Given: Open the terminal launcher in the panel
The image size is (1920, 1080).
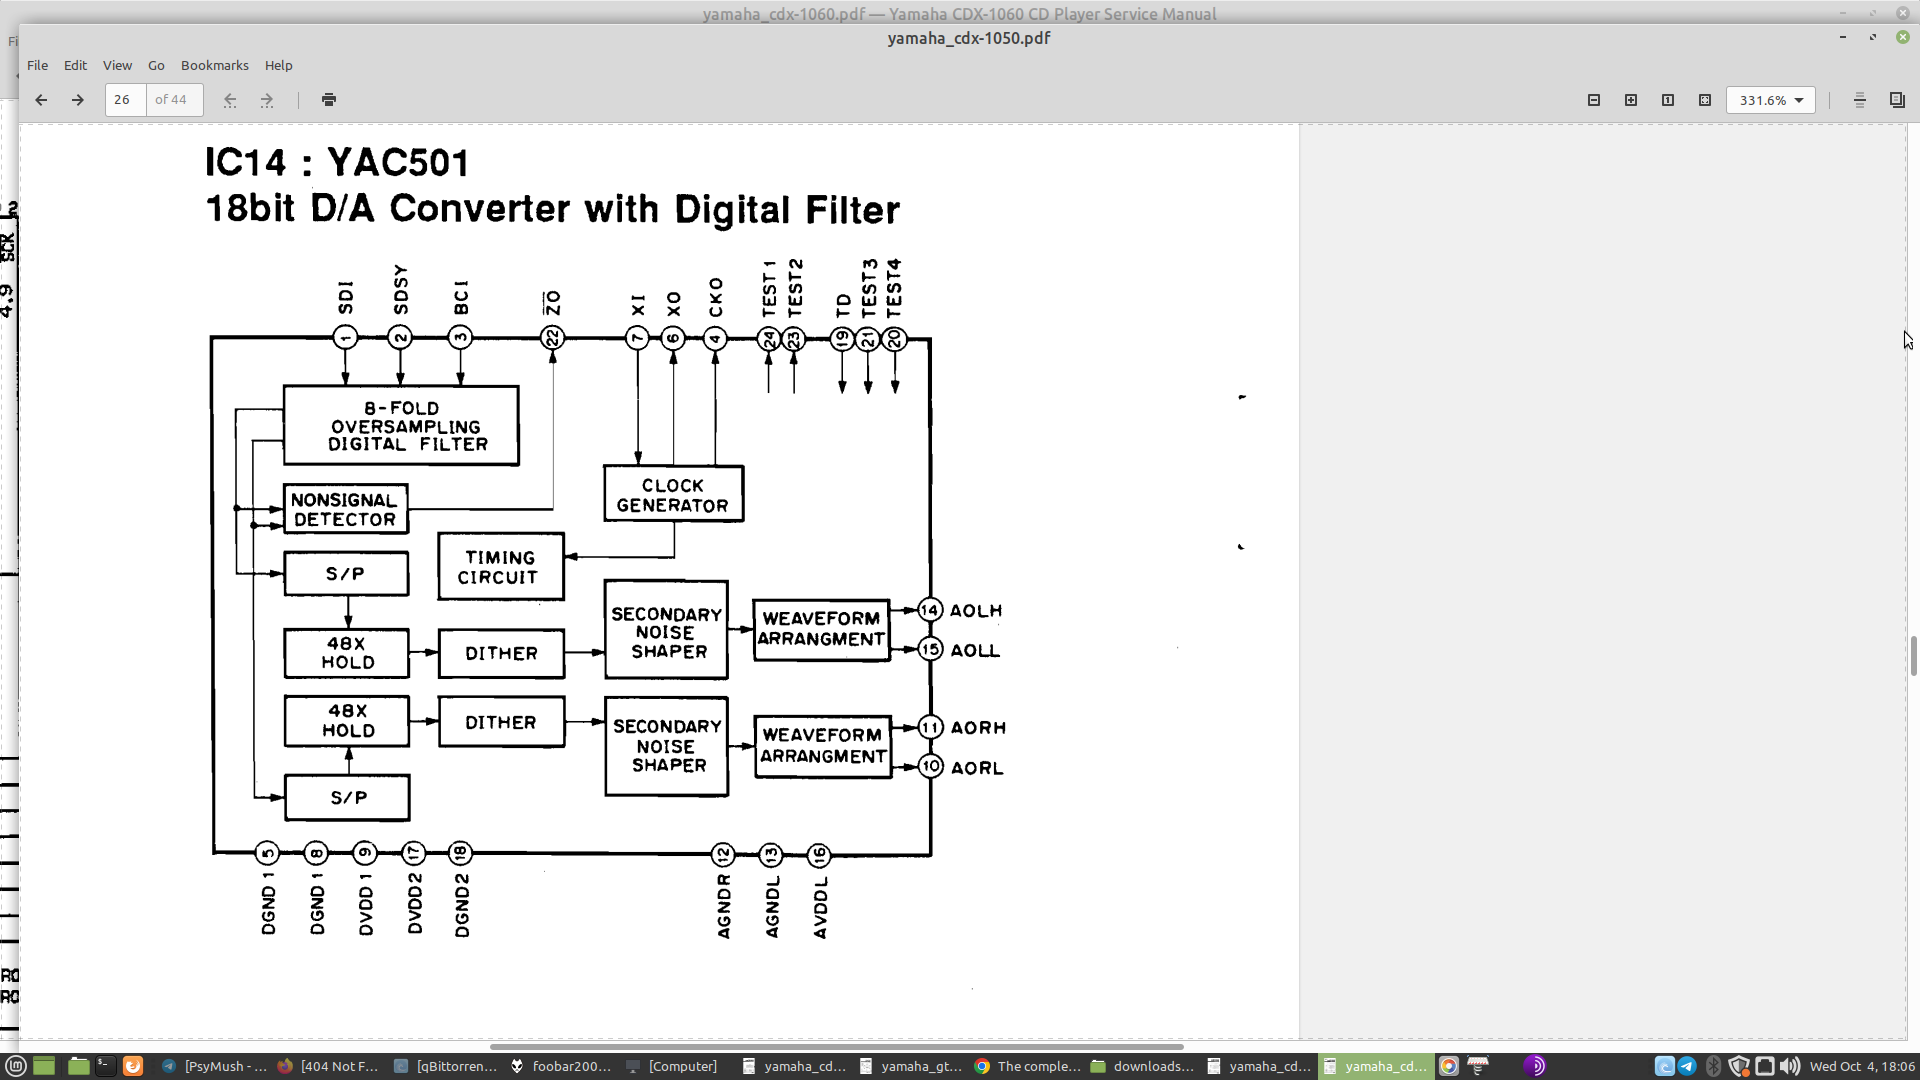Looking at the screenshot, I should pyautogui.click(x=105, y=1066).
